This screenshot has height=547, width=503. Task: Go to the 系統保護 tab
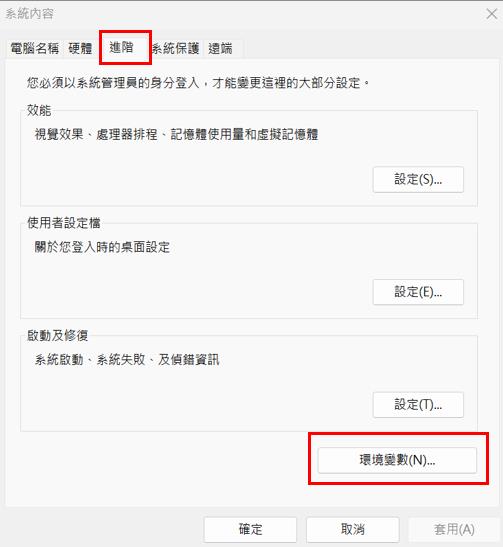click(x=176, y=48)
